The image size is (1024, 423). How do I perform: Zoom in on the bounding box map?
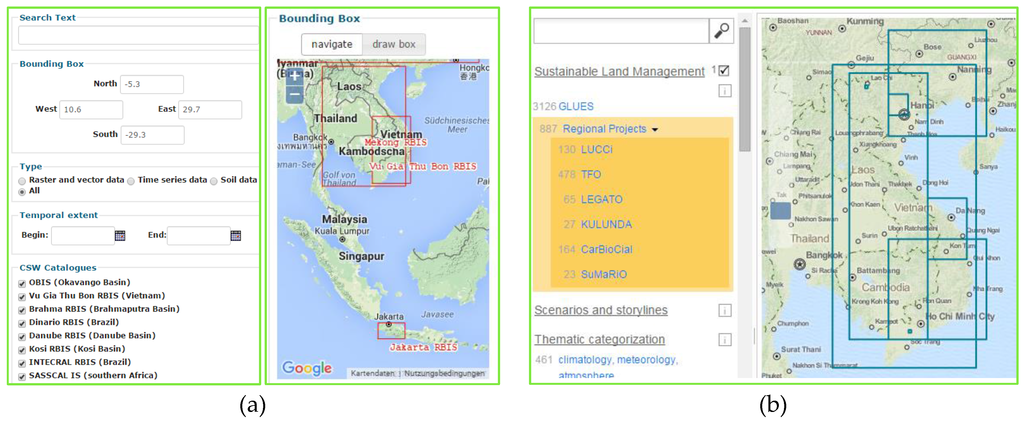tap(294, 76)
